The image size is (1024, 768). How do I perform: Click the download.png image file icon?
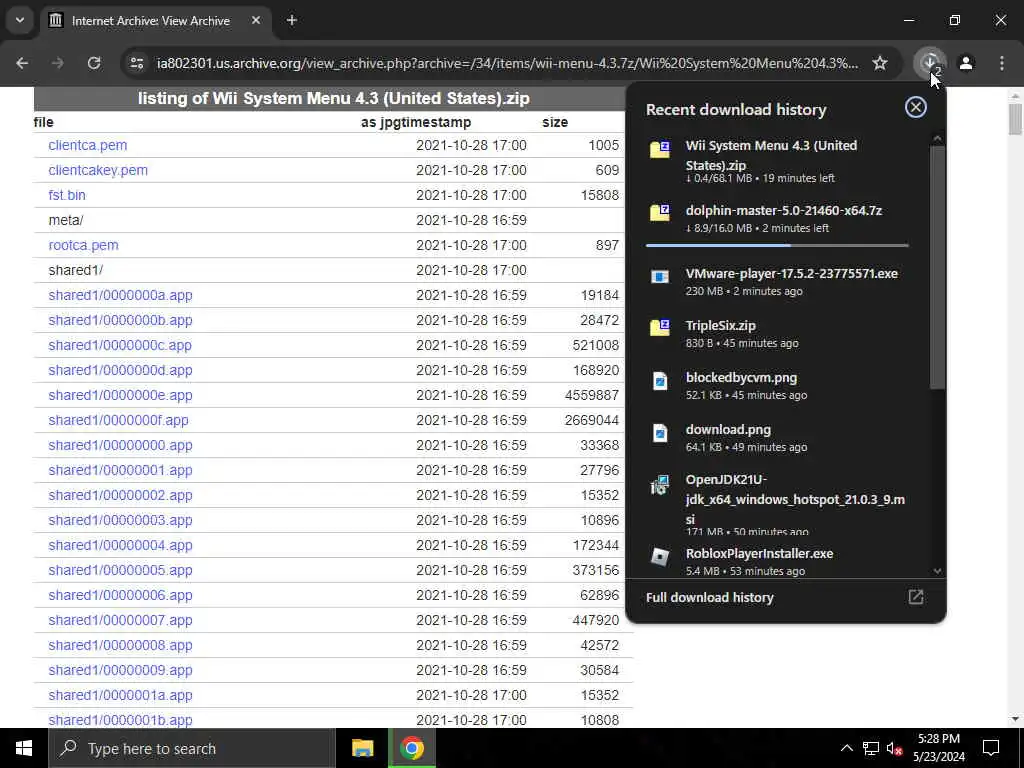pyautogui.click(x=660, y=432)
